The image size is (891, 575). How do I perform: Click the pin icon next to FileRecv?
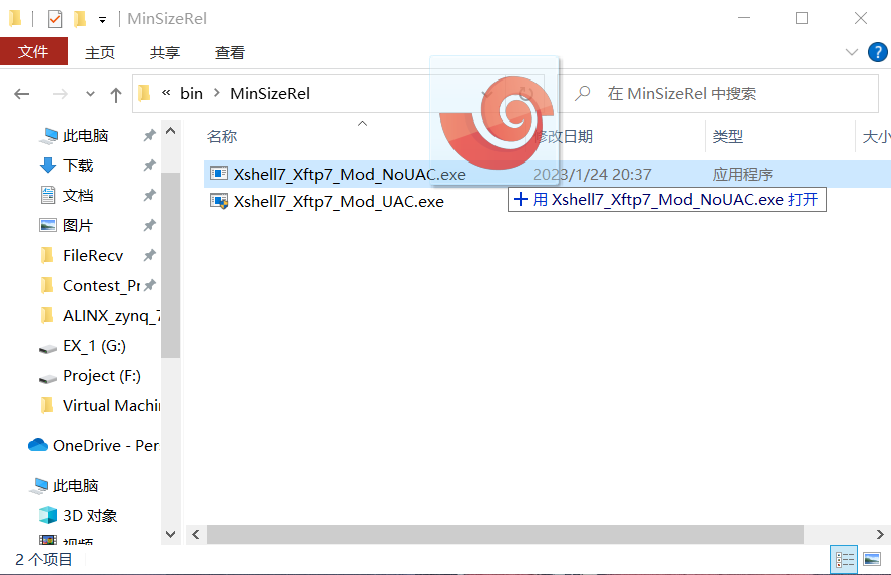click(149, 256)
